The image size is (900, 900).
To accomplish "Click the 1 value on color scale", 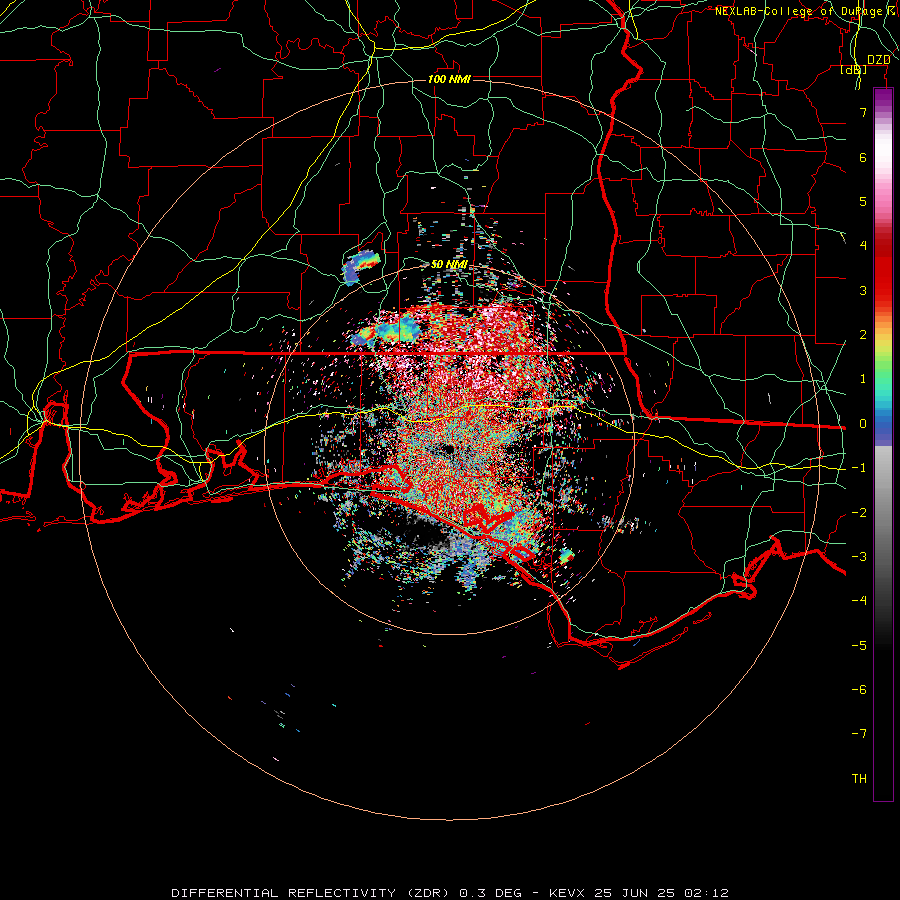I will tap(863, 378).
